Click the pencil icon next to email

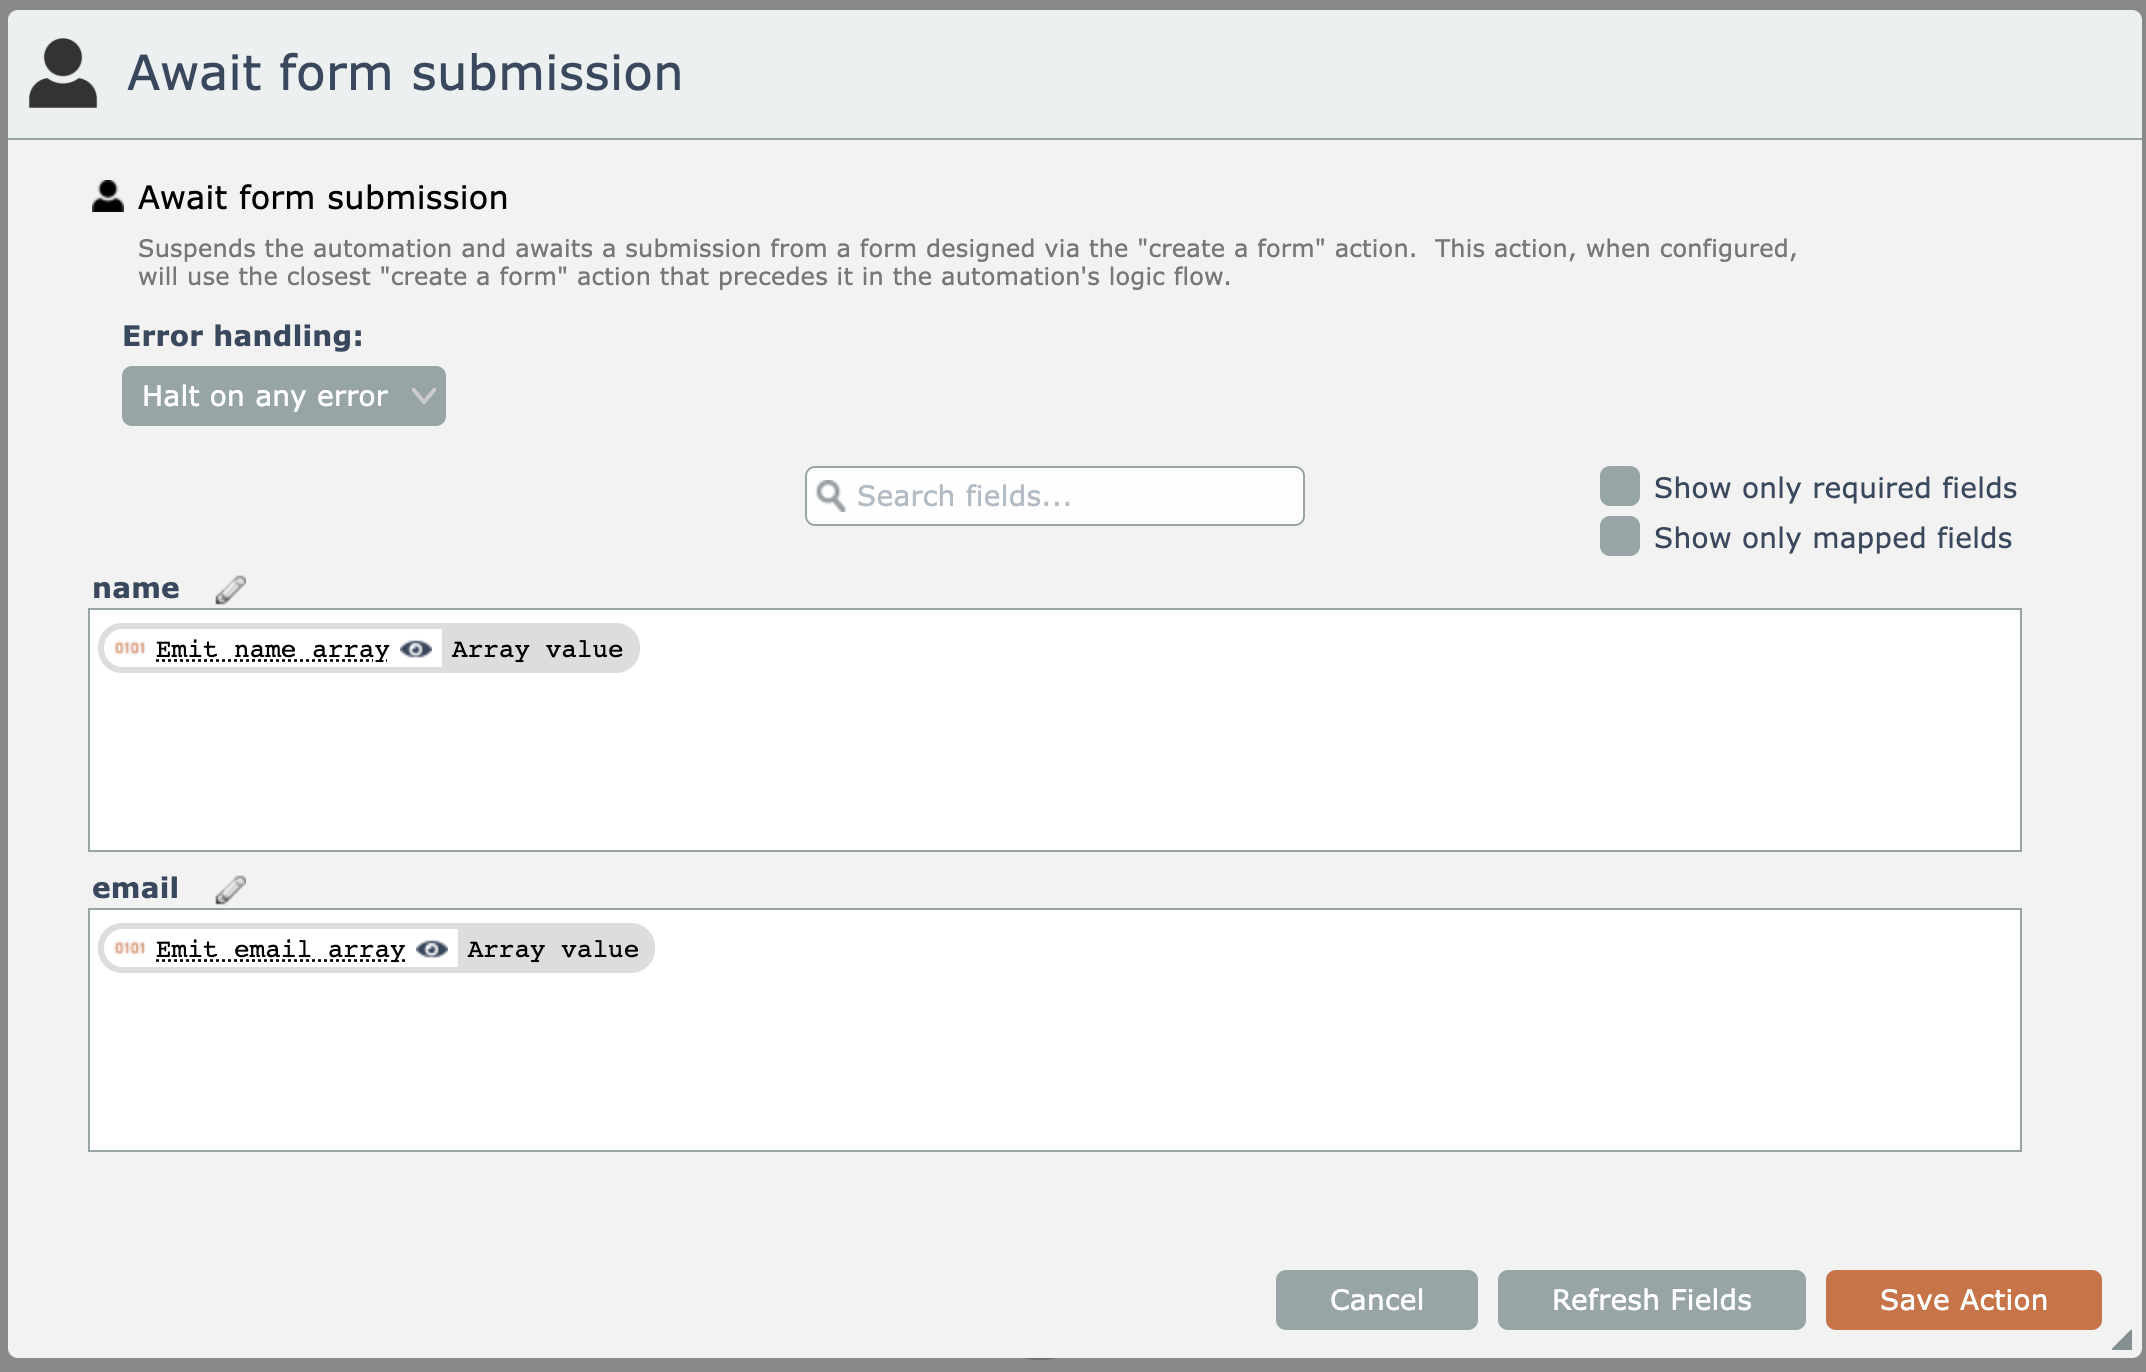tap(230, 890)
